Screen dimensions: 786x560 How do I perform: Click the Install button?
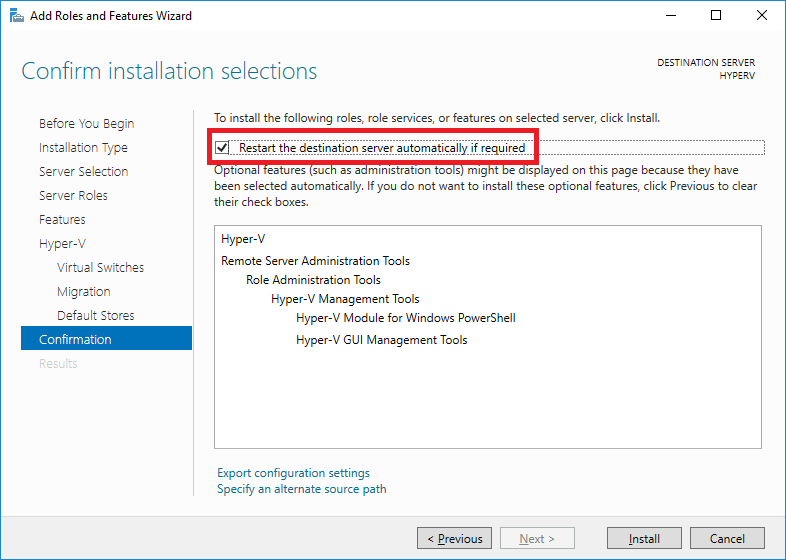[x=644, y=538]
